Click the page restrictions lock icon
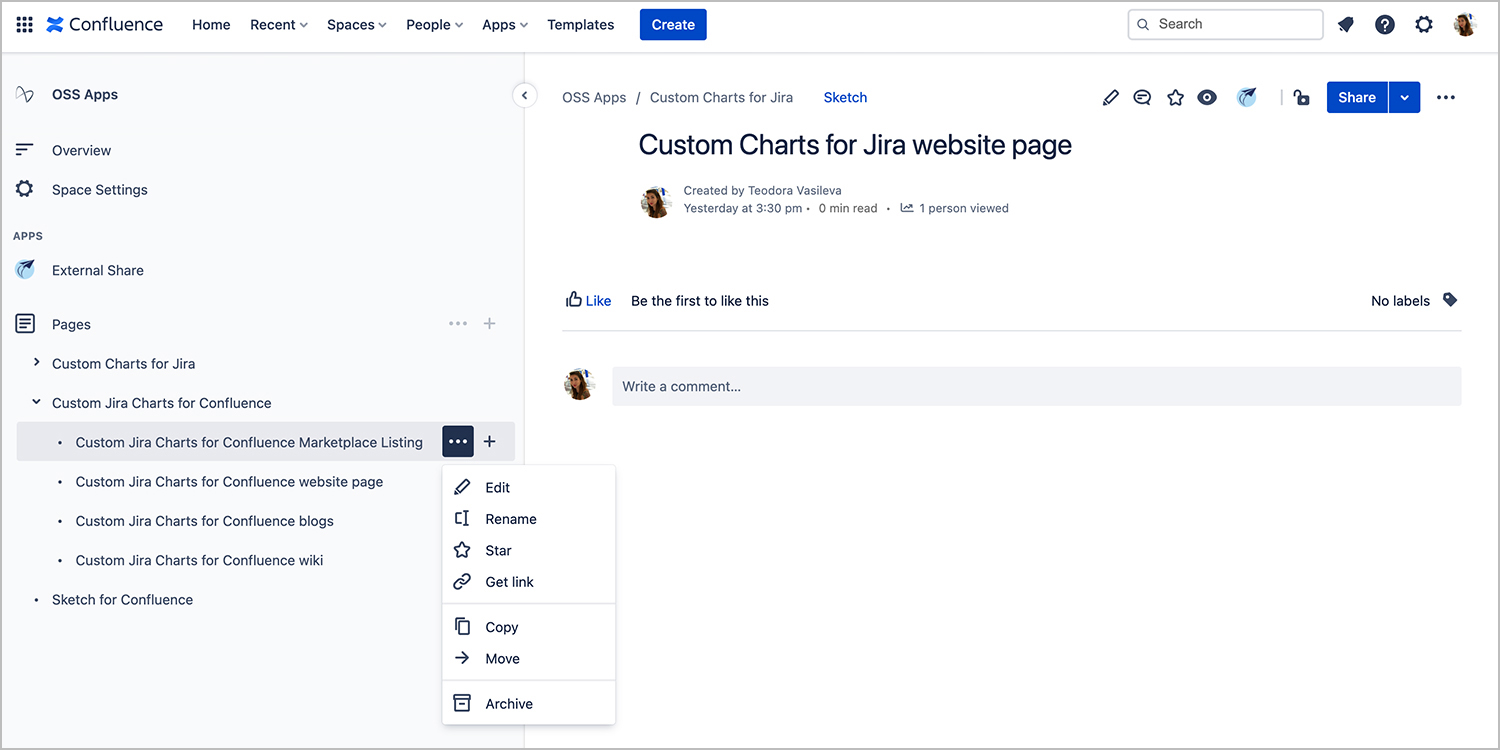Screen dimensions: 1500x750 pyautogui.click(x=1301, y=97)
